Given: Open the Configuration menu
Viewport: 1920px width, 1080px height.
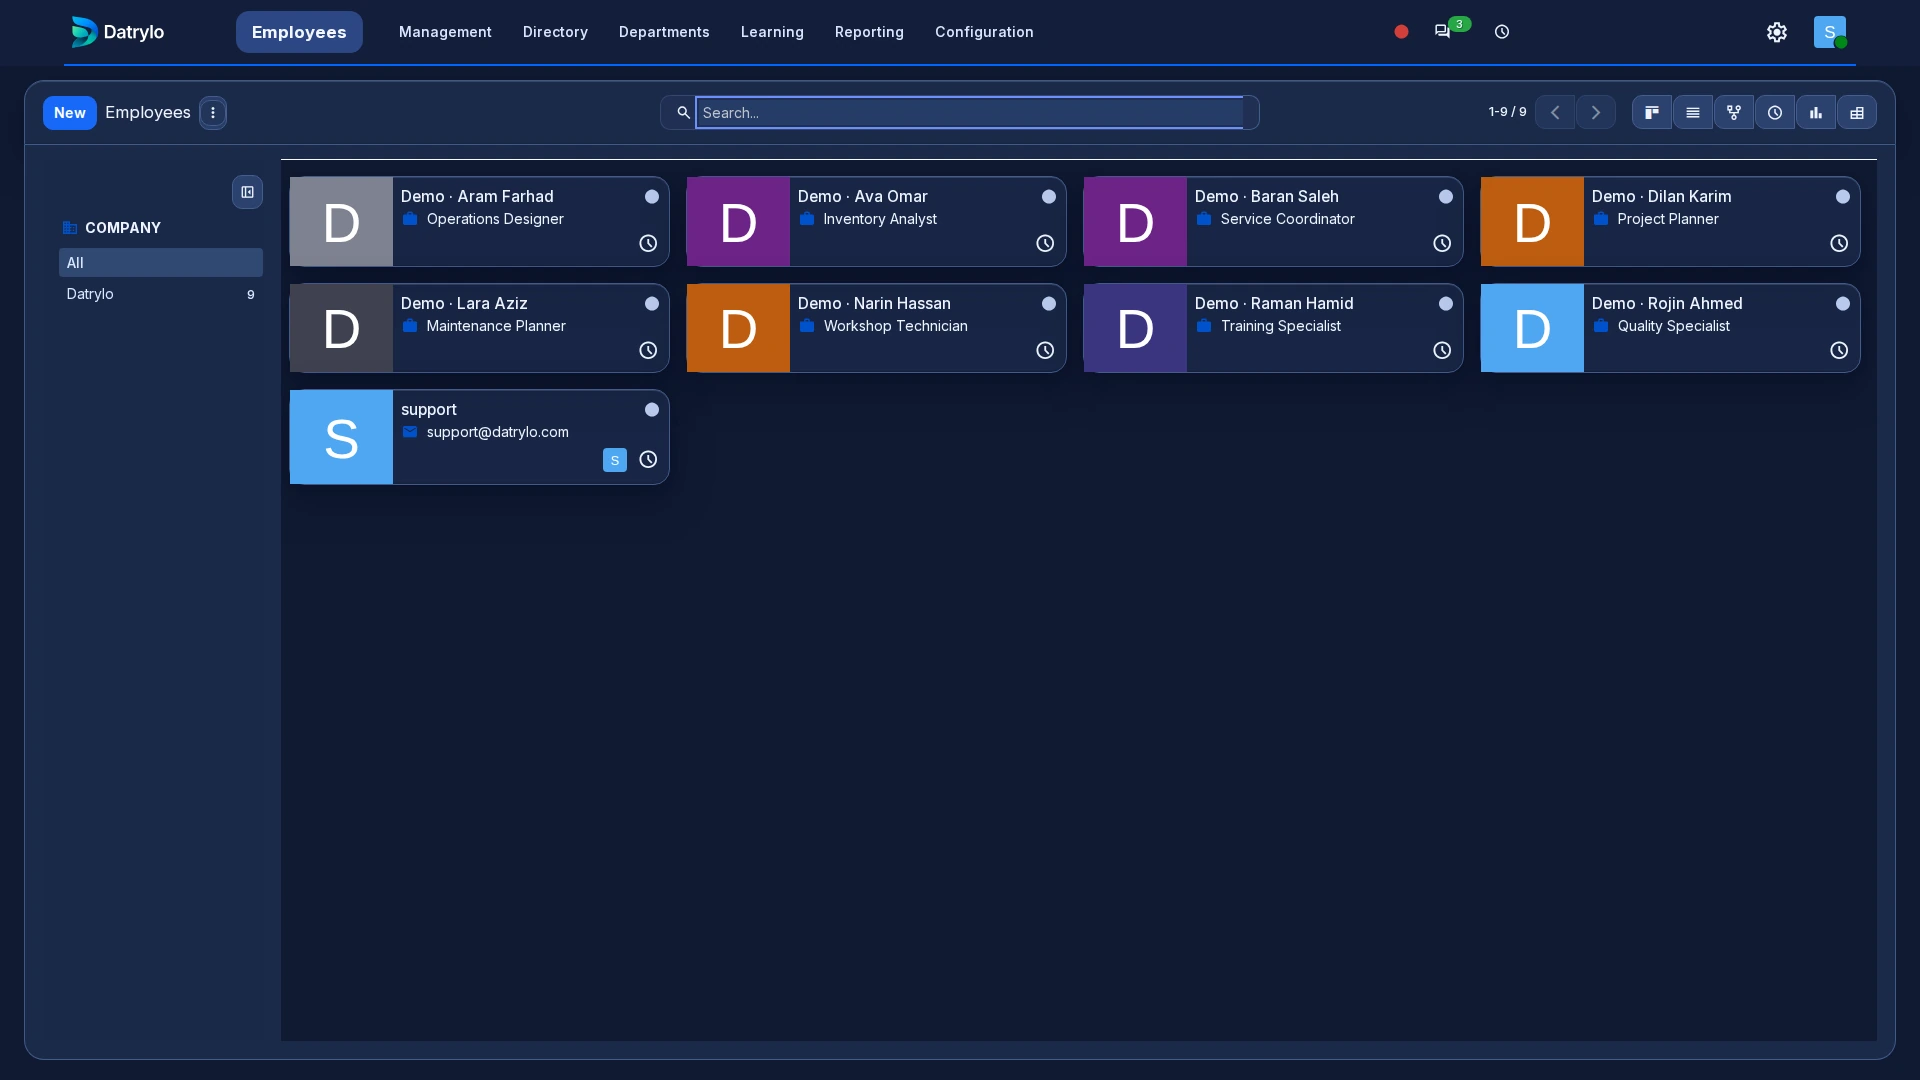Looking at the screenshot, I should [x=984, y=32].
